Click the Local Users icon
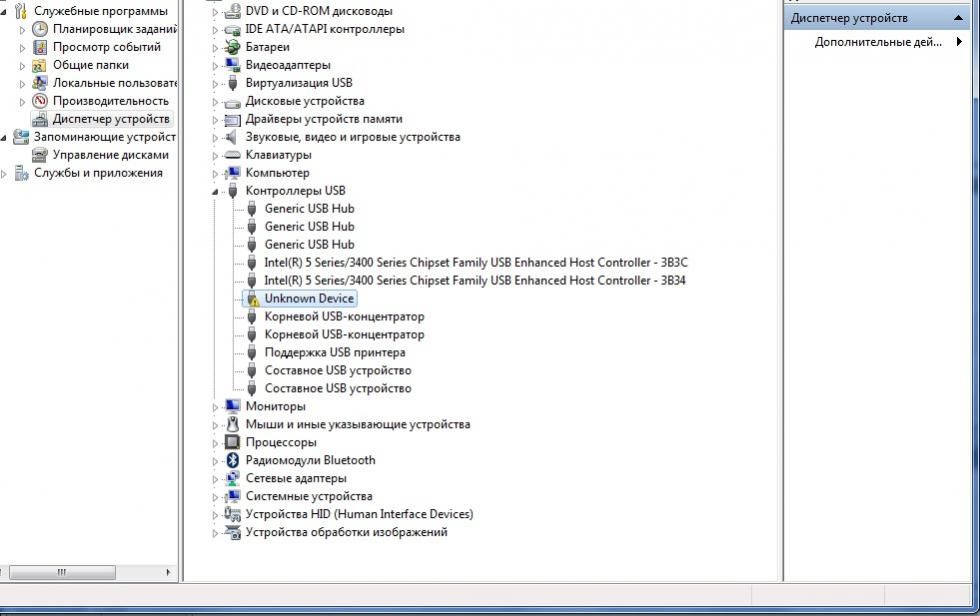The width and height of the screenshot is (980, 616). tap(40, 82)
